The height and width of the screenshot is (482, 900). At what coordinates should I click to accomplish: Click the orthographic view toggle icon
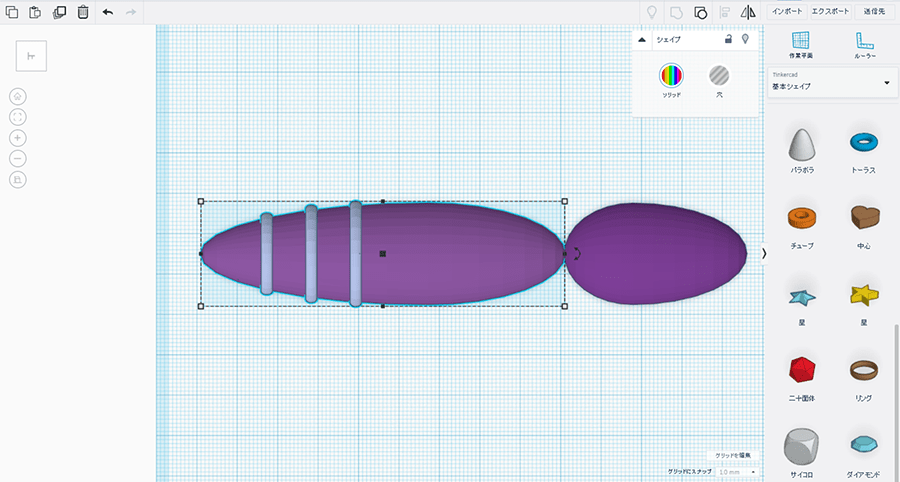18,180
